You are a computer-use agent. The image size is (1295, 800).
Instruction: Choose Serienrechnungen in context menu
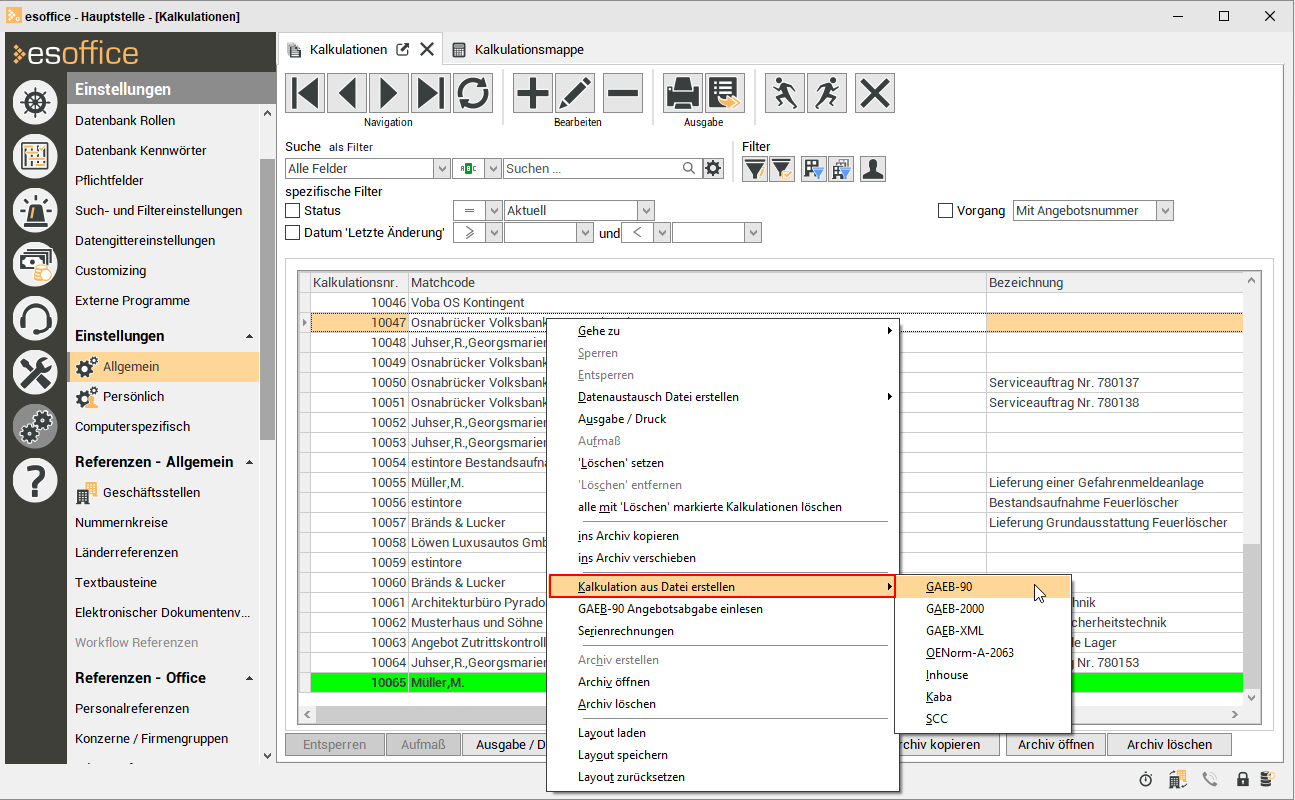[x=722, y=631]
